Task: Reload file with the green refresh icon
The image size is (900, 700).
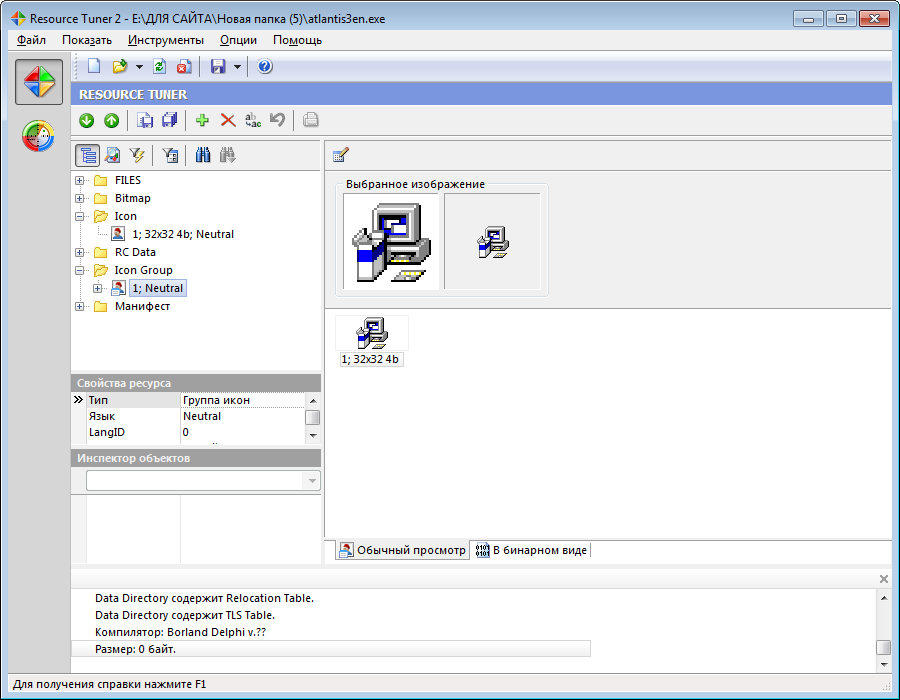Action: point(160,67)
